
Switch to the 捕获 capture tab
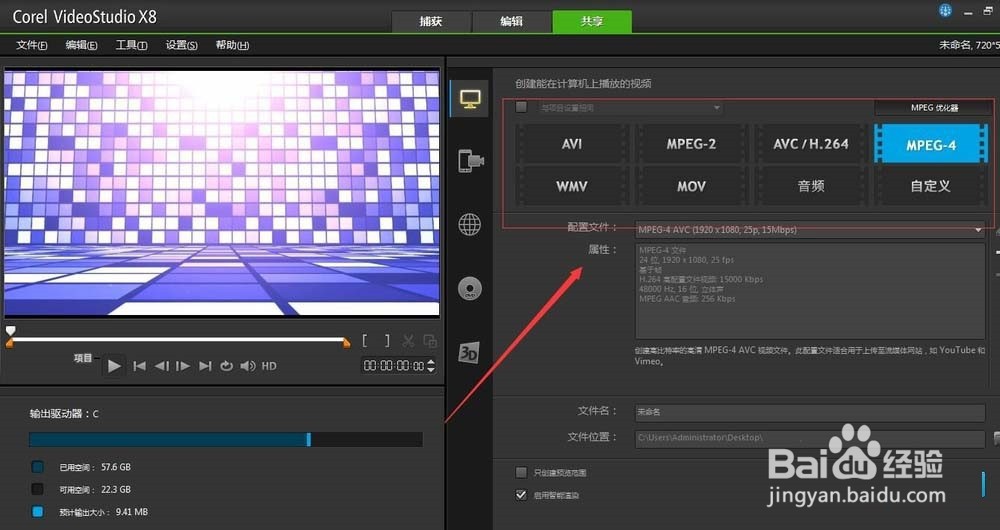[430, 21]
